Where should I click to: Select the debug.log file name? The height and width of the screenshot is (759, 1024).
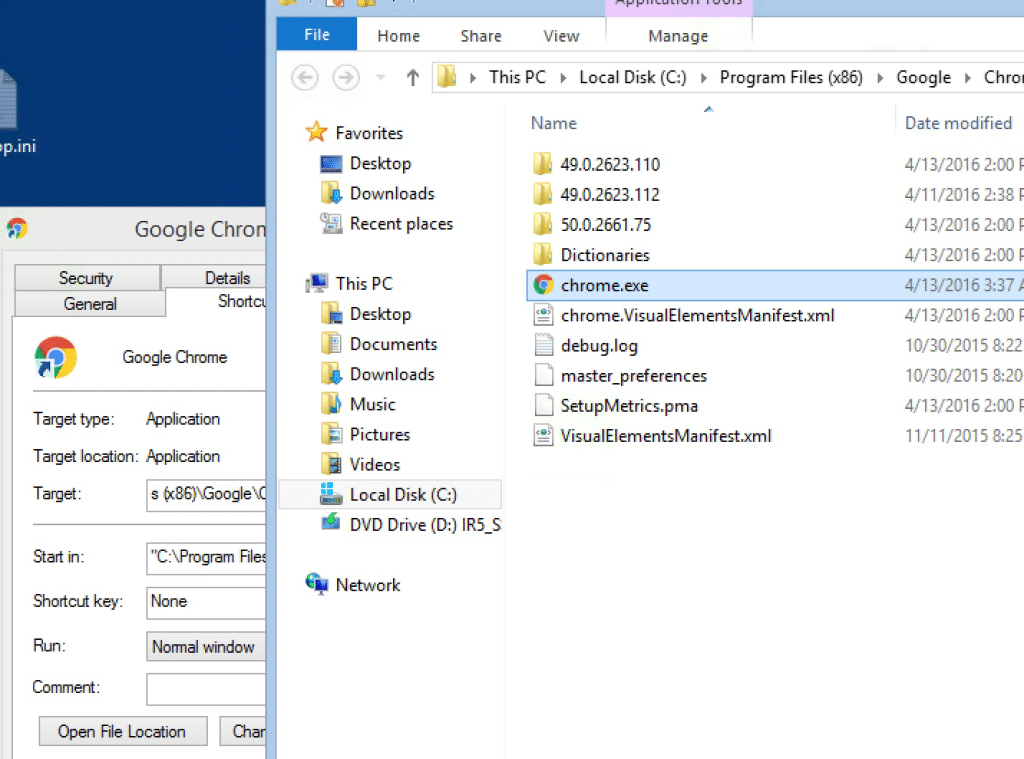tap(600, 346)
